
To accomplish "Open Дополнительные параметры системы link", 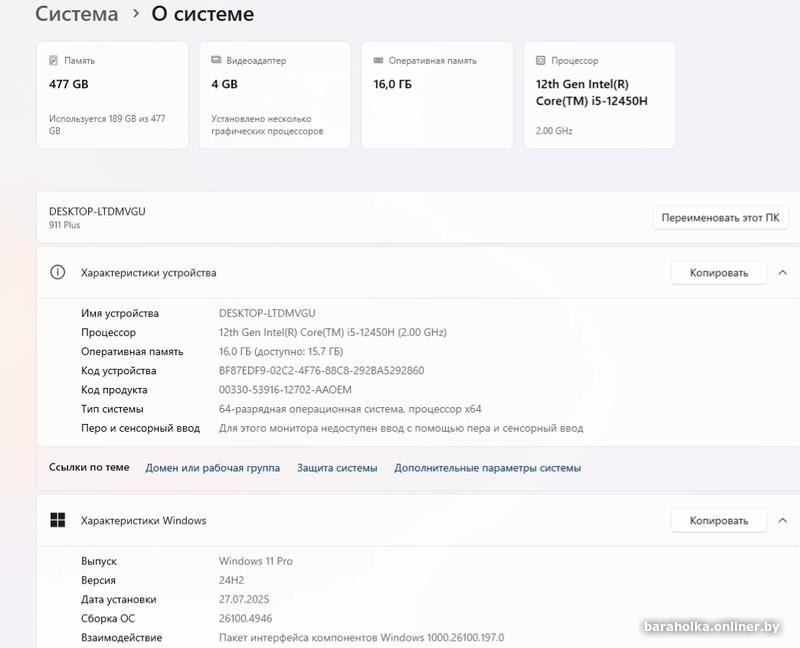I will pyautogui.click(x=487, y=468).
